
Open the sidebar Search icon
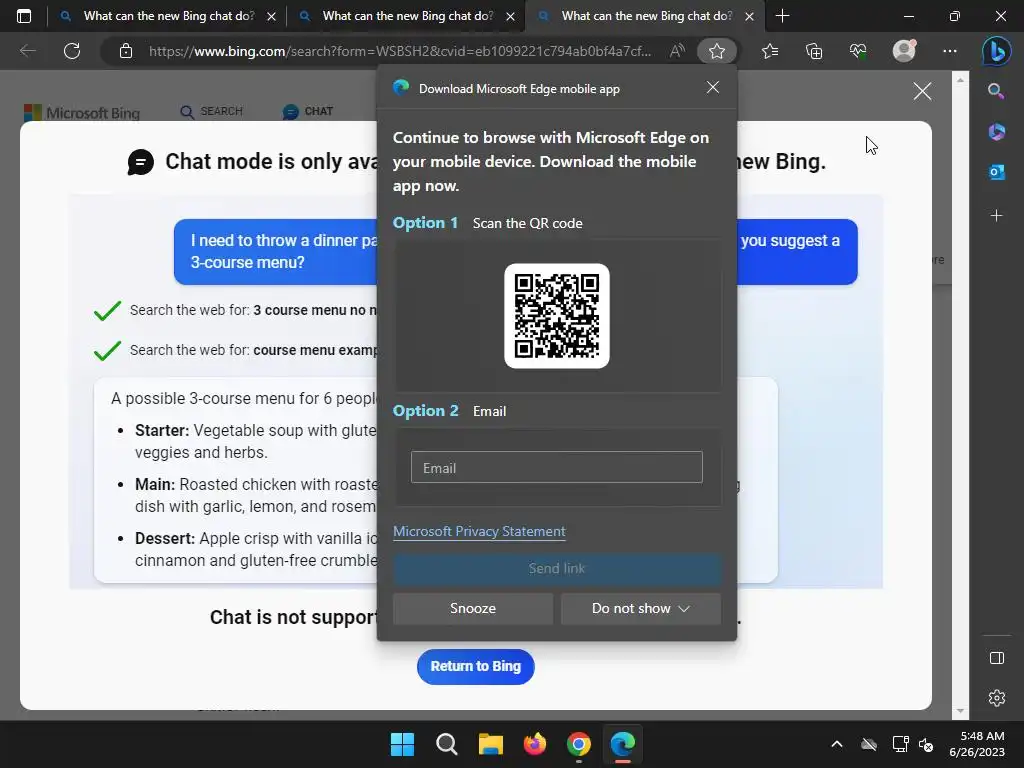(996, 91)
